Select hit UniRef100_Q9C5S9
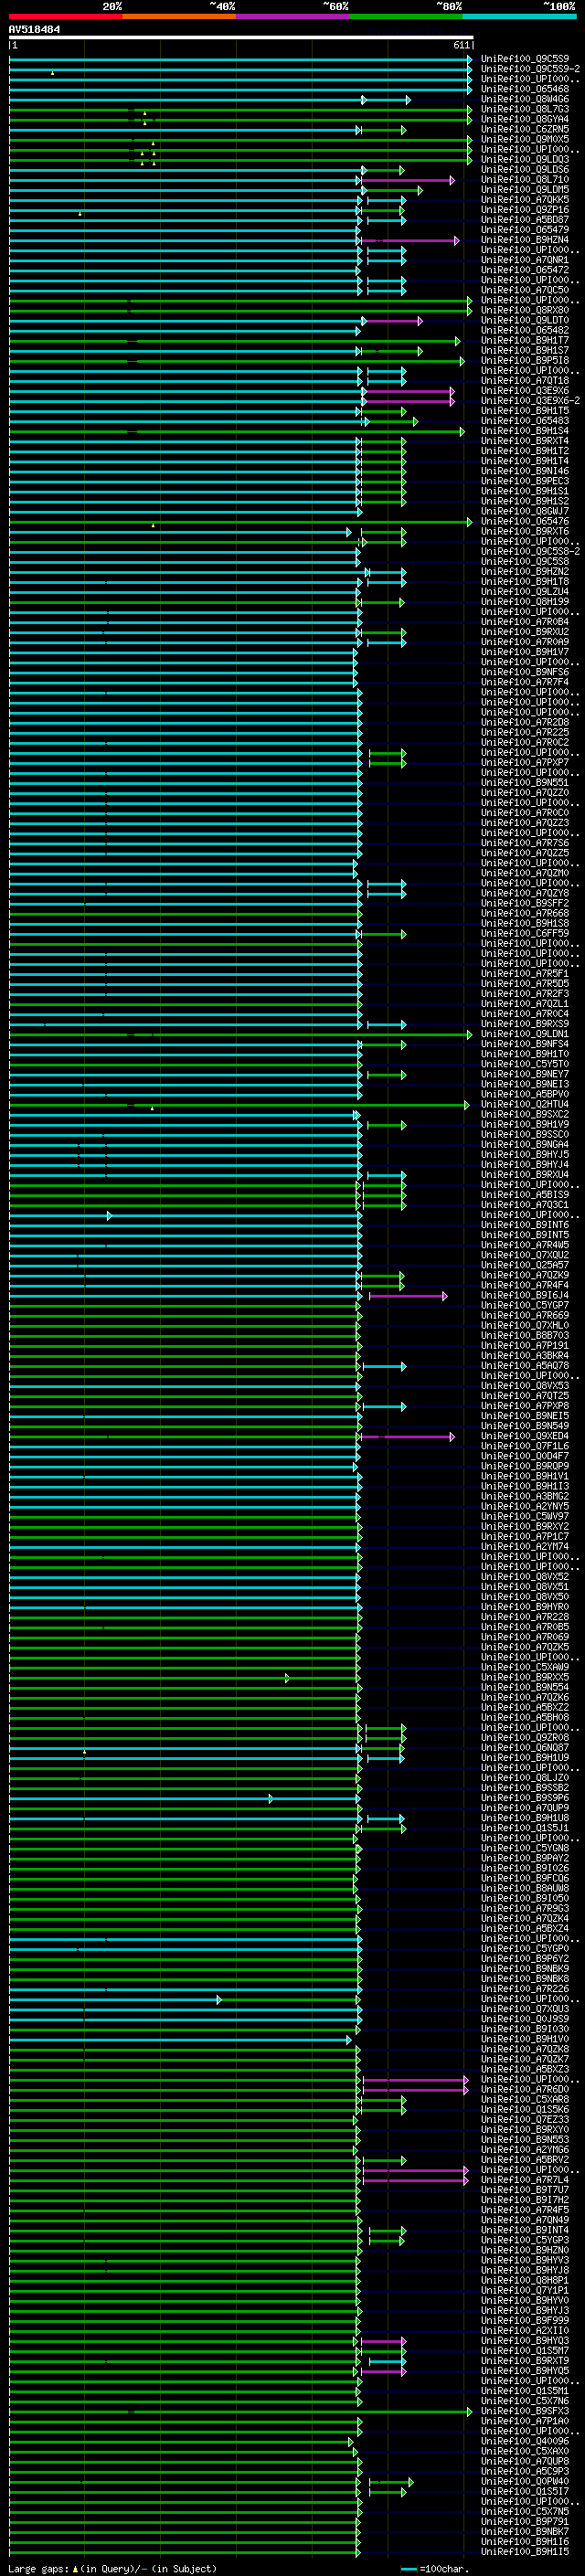The width and height of the screenshot is (585, 2576). coord(525,59)
